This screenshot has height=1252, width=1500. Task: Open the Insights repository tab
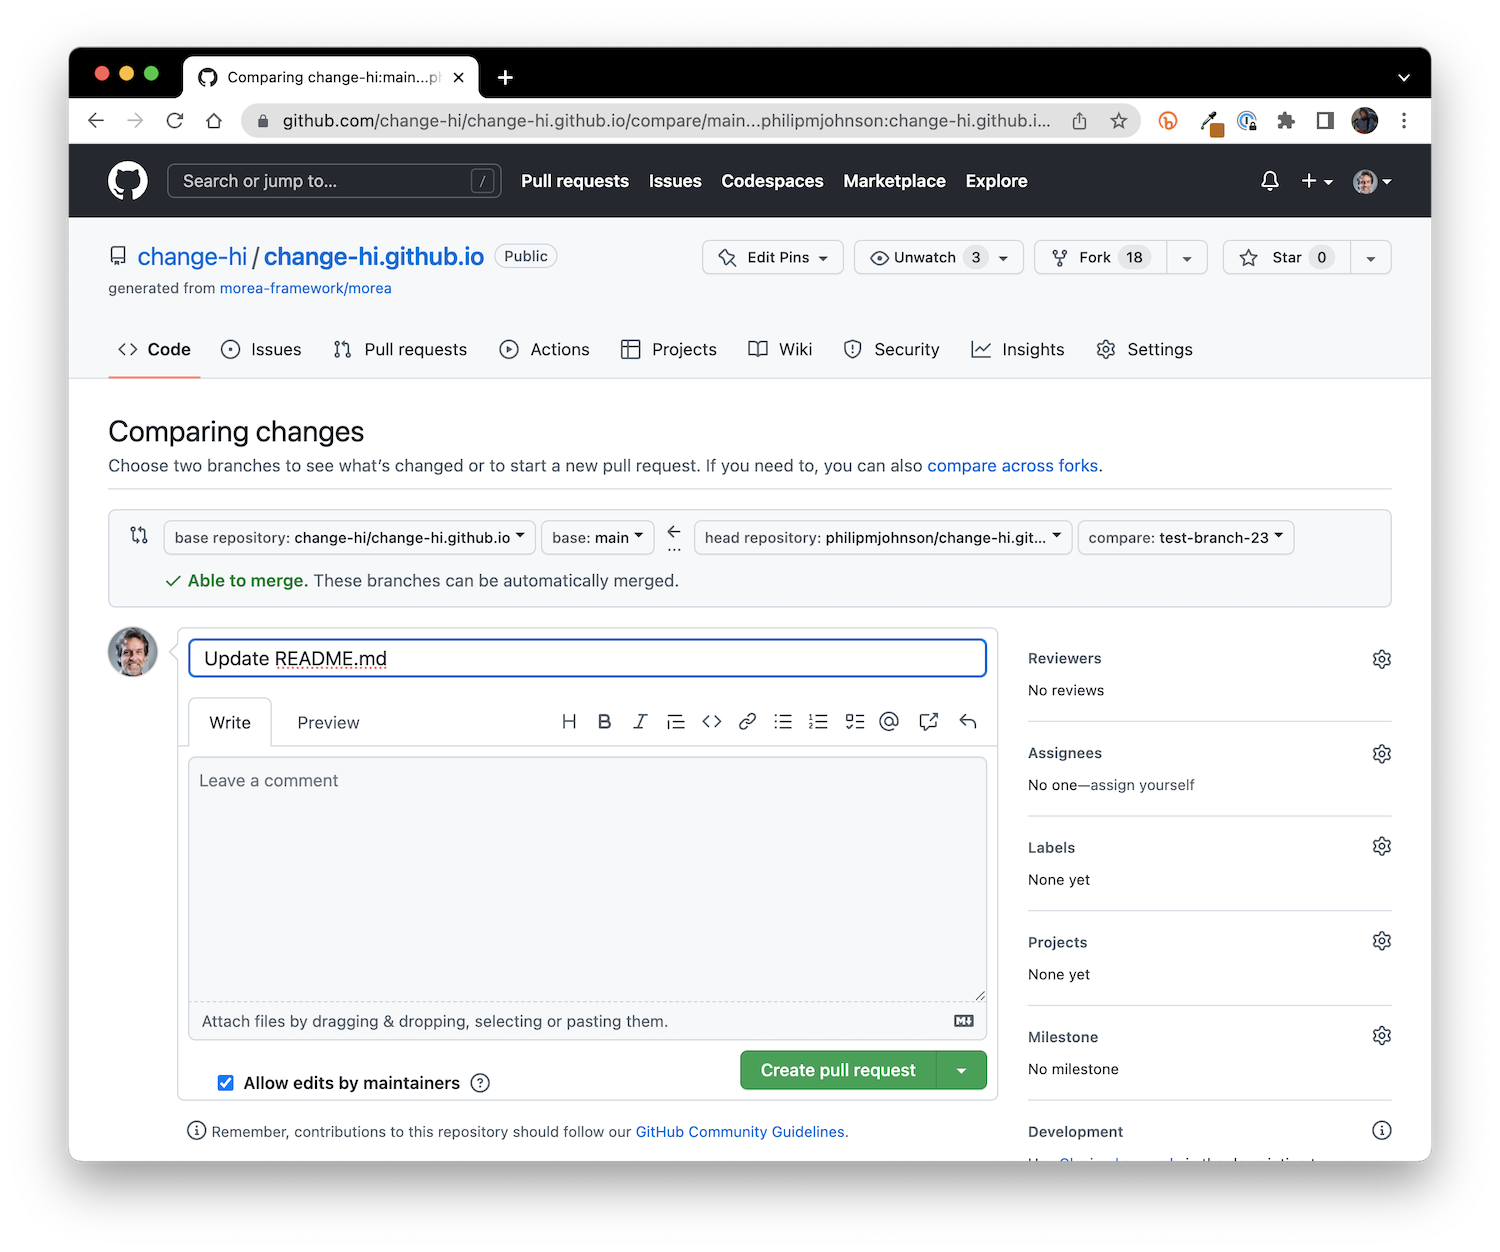pos(1018,350)
